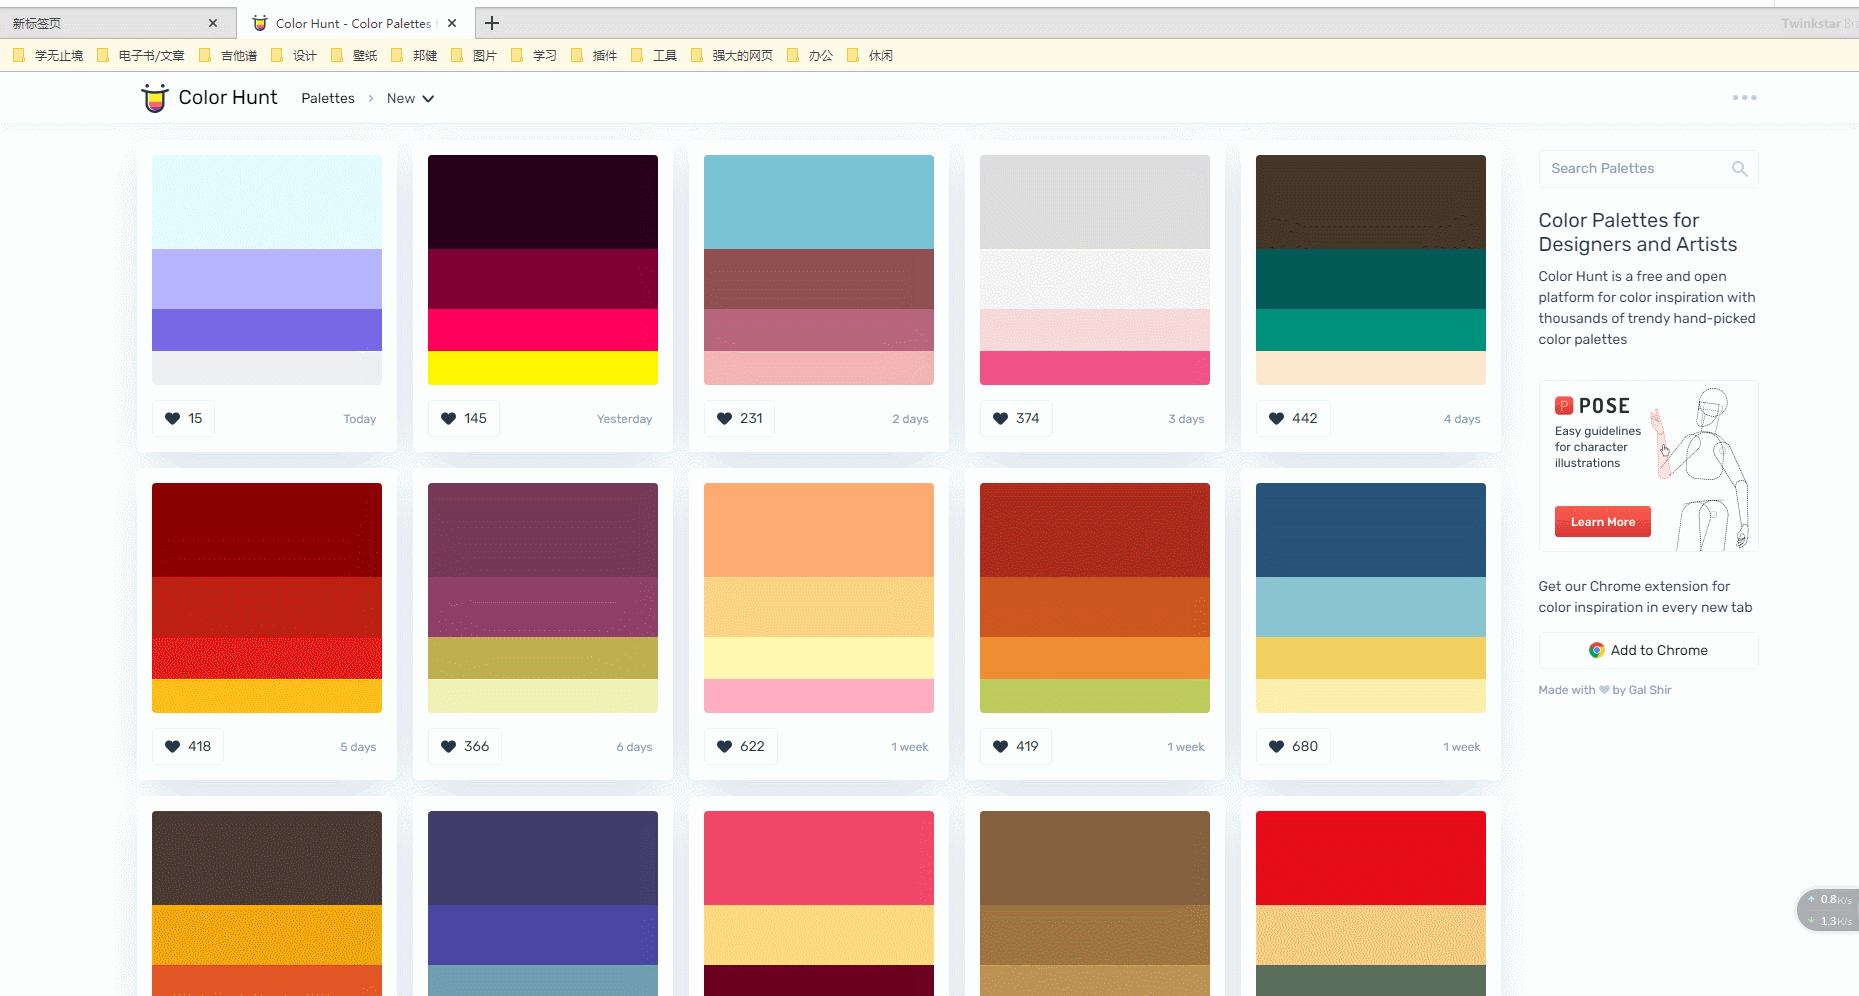Open the 设计 bookmark folder
This screenshot has height=996, width=1859.
coord(295,55)
